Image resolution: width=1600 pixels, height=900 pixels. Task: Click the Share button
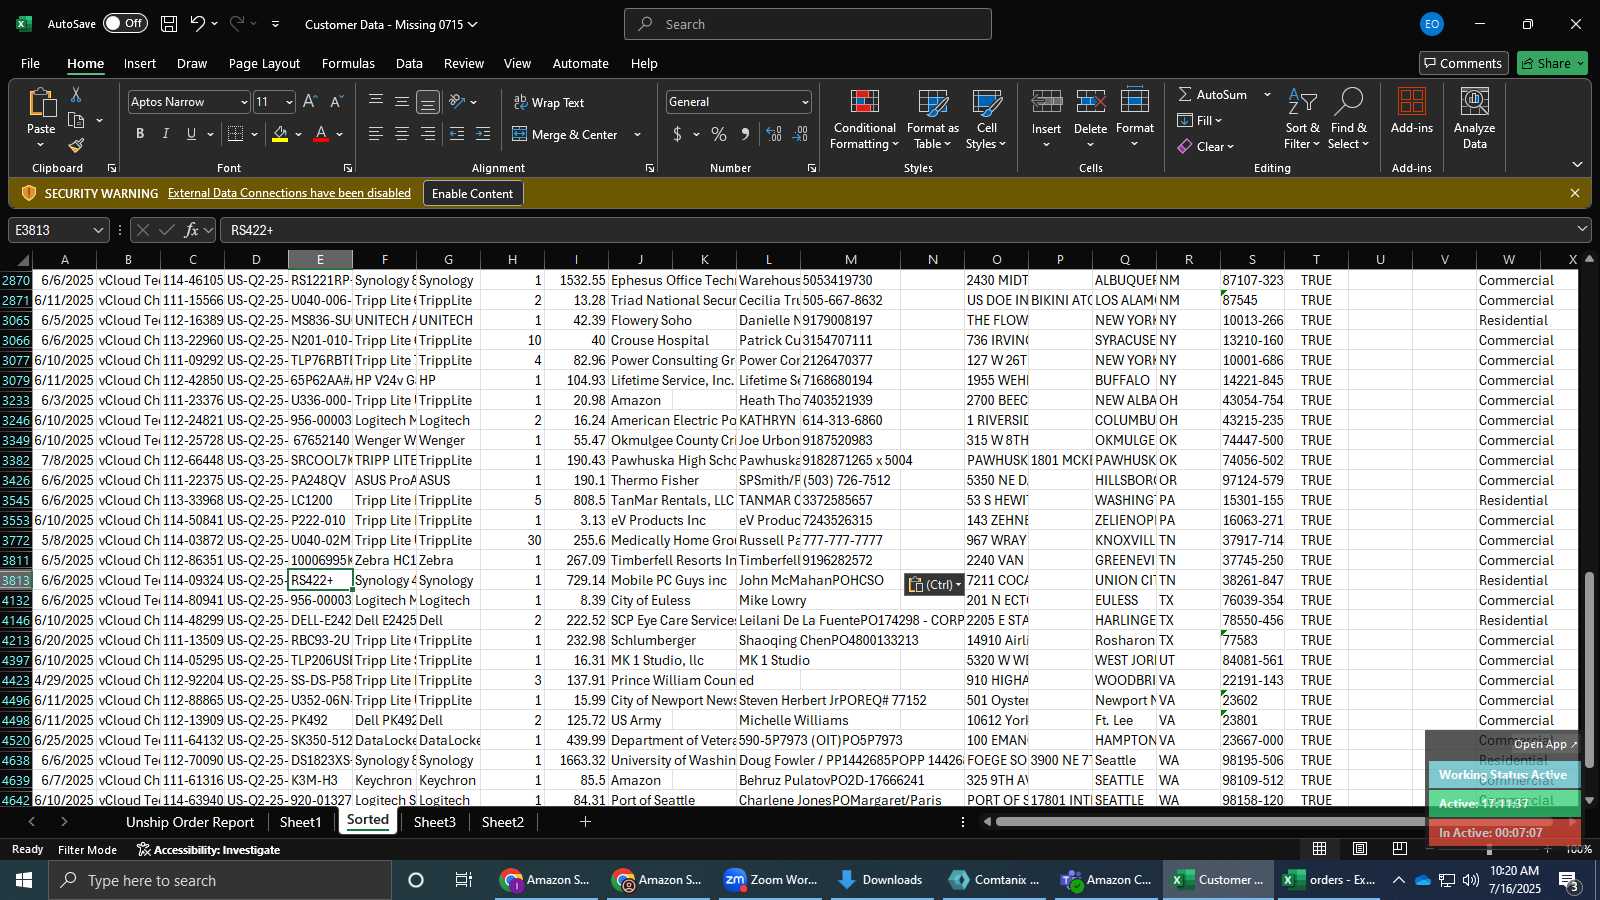pos(1551,63)
